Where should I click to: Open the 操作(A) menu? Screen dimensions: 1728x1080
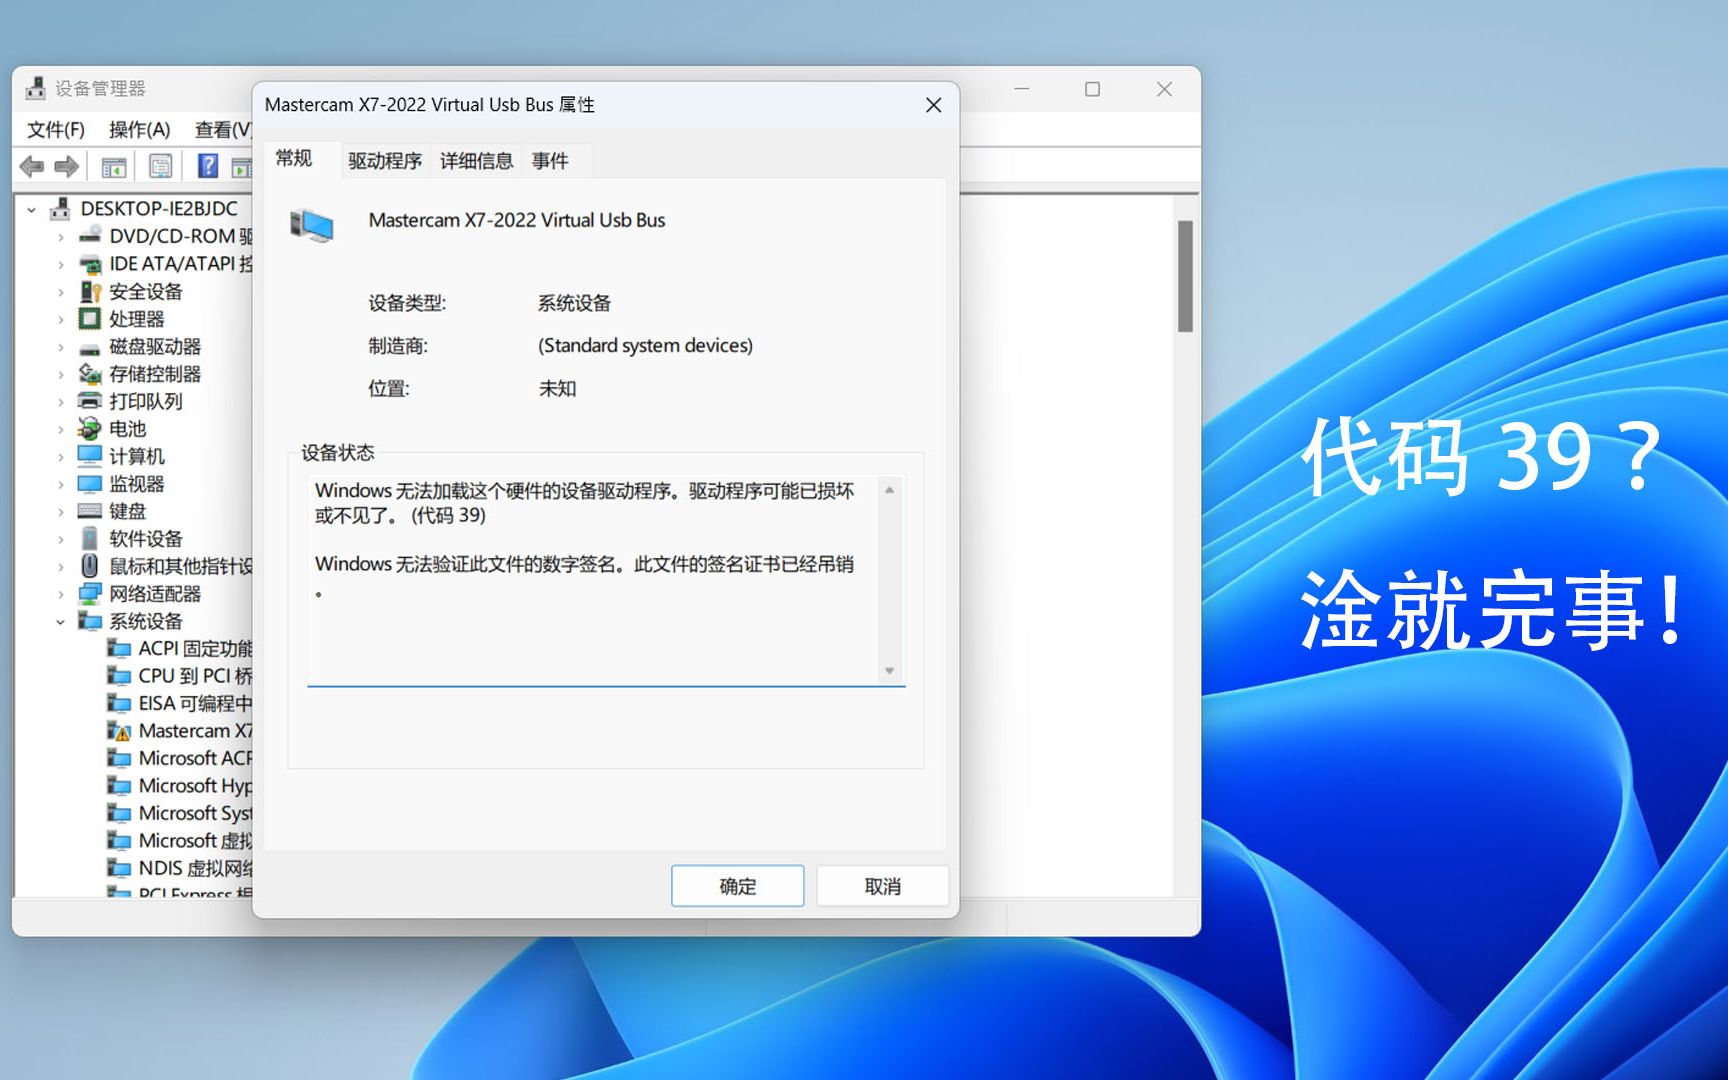(140, 130)
